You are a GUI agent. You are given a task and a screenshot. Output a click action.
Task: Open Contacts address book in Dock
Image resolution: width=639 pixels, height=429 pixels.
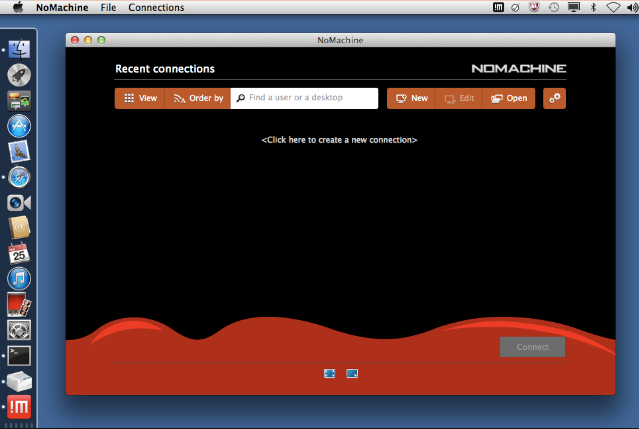[x=19, y=228]
